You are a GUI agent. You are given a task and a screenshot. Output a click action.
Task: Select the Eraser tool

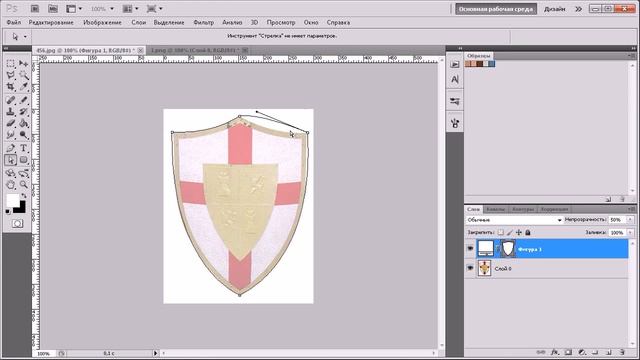tap(11, 123)
